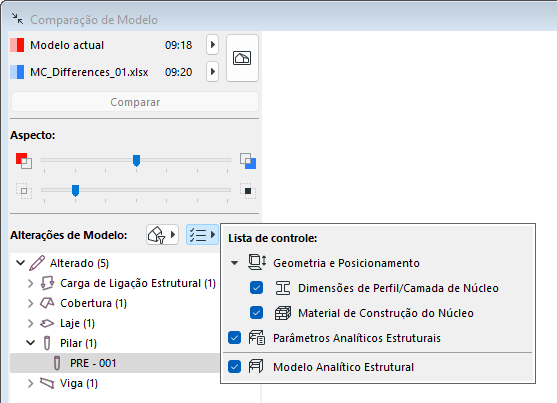Uncheck Modelo Analítico Estrutural
Screen dimensions: 557x403
(234, 366)
